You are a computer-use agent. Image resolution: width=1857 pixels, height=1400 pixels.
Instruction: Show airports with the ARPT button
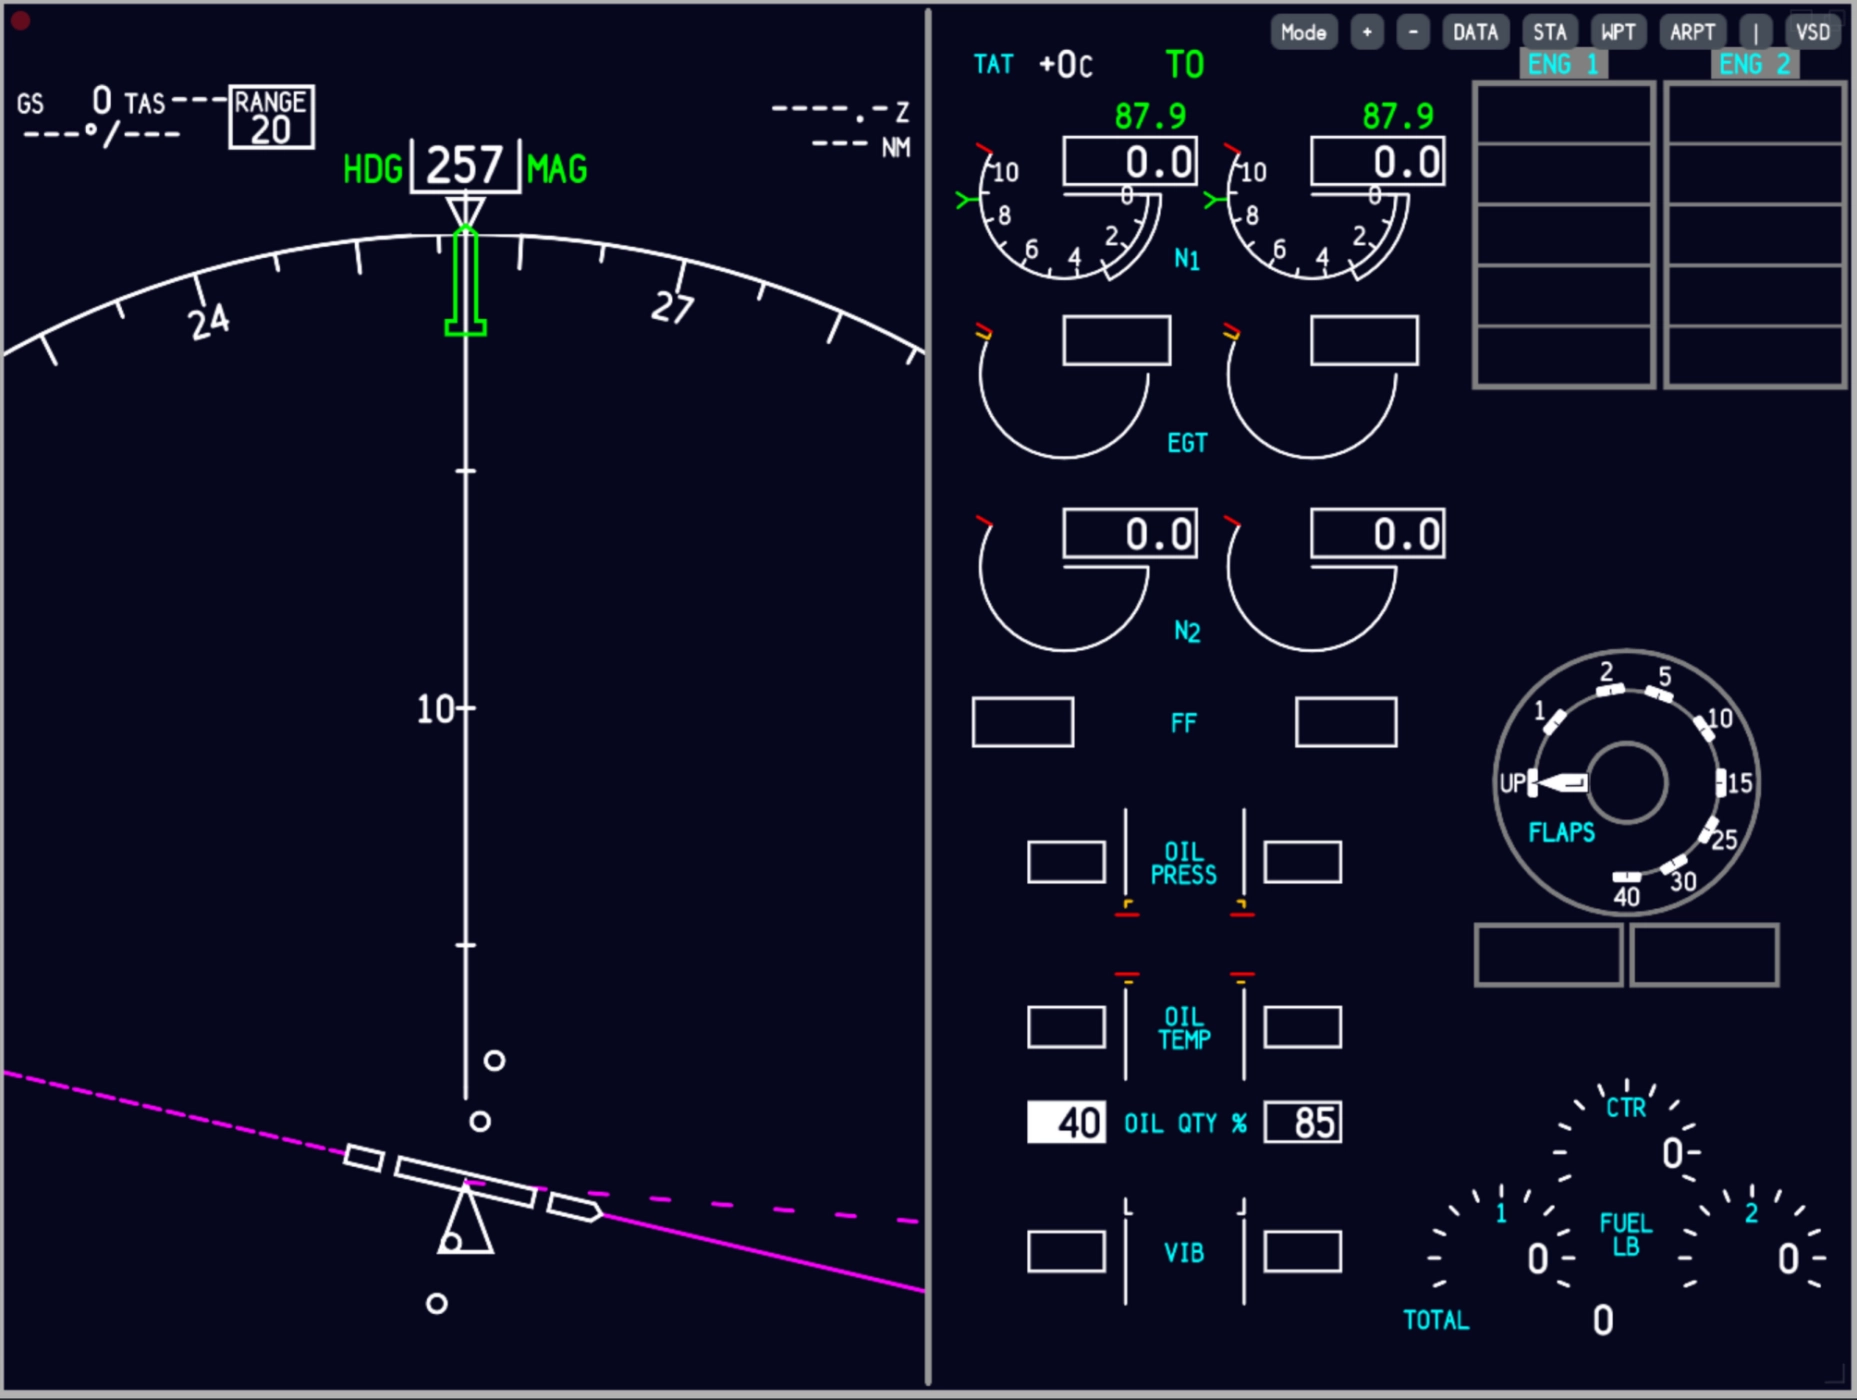click(1692, 32)
